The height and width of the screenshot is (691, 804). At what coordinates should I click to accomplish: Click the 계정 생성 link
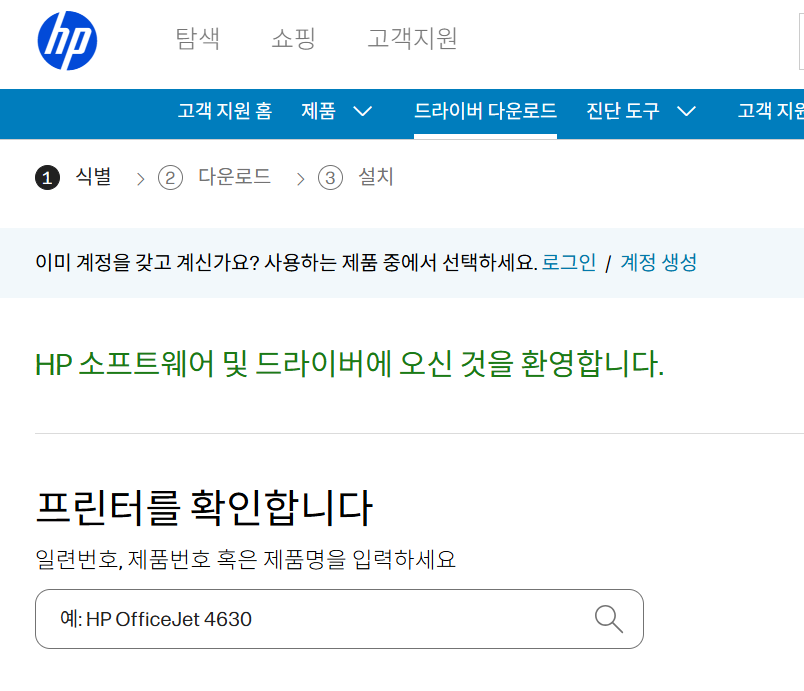pos(659,262)
